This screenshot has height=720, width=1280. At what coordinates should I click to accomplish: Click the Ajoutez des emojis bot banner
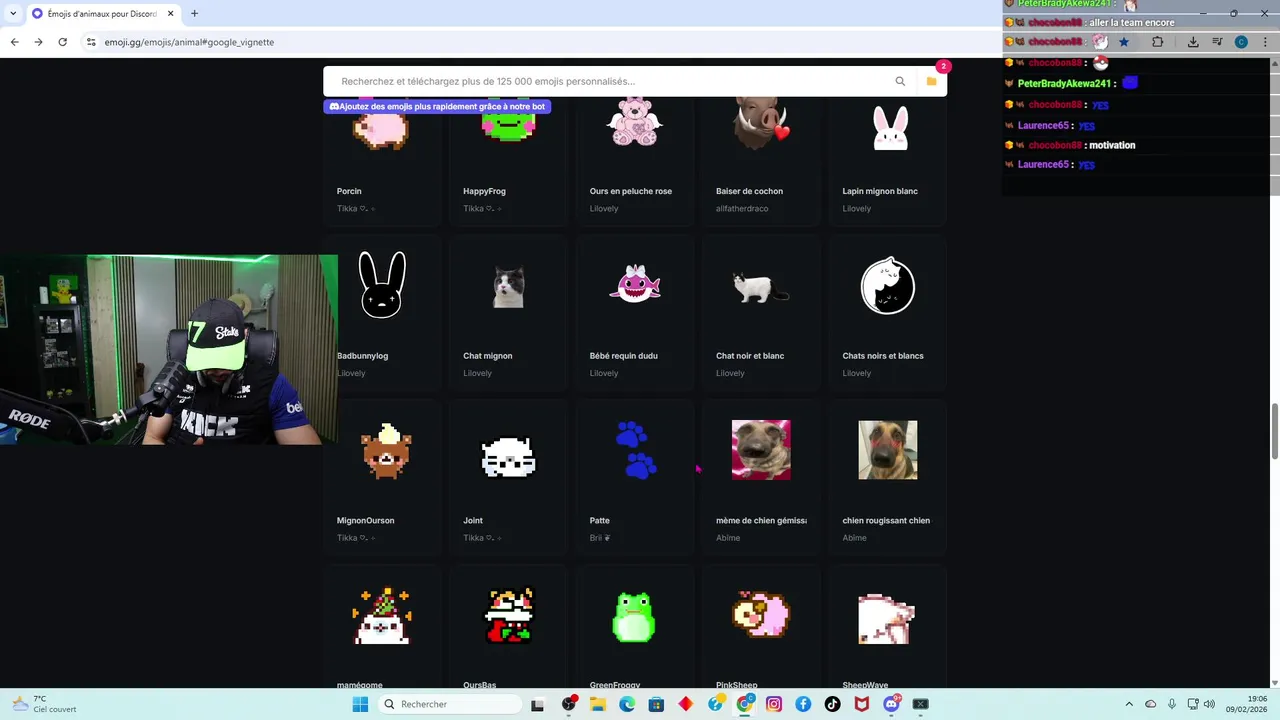(437, 106)
